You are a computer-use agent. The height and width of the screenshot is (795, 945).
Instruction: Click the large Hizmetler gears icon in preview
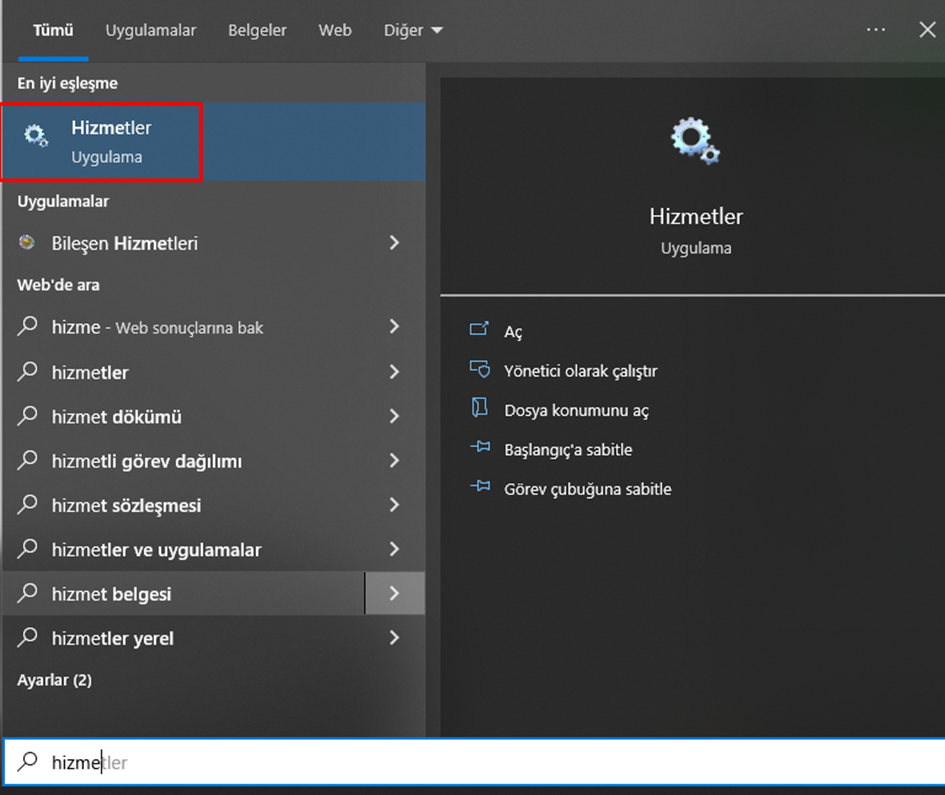pos(695,140)
